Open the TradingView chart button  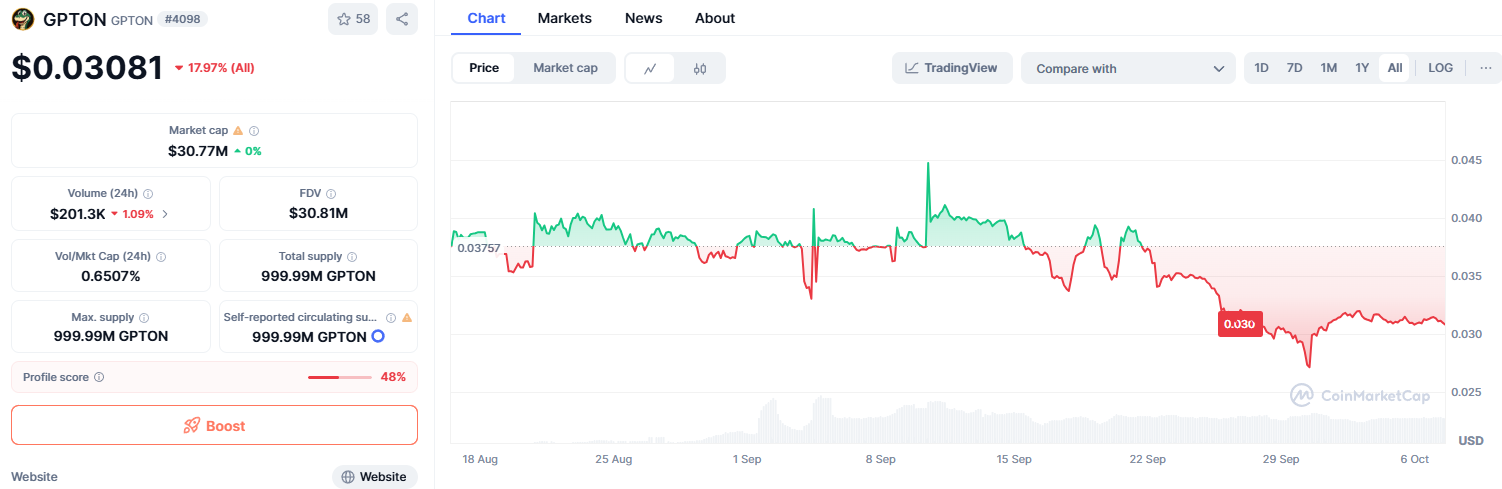click(951, 68)
